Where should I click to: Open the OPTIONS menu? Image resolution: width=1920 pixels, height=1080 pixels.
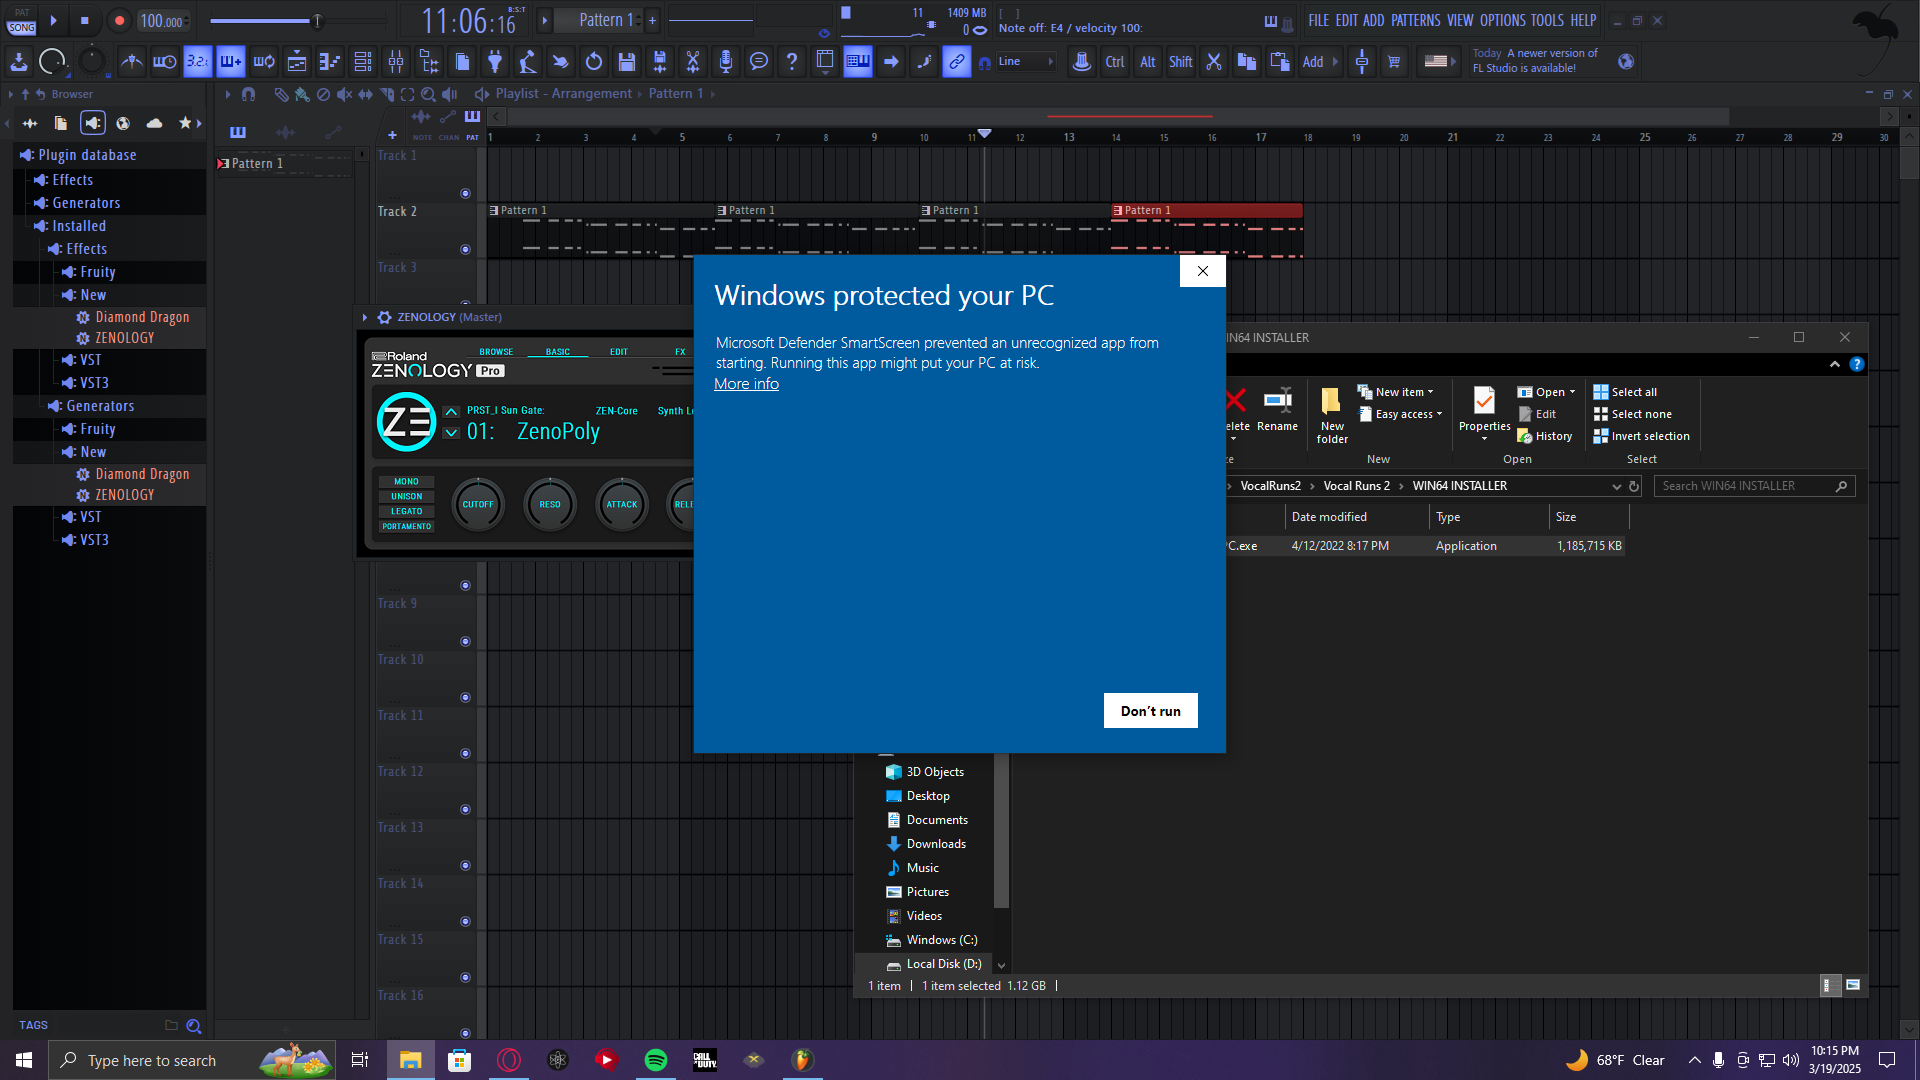[x=1502, y=20]
